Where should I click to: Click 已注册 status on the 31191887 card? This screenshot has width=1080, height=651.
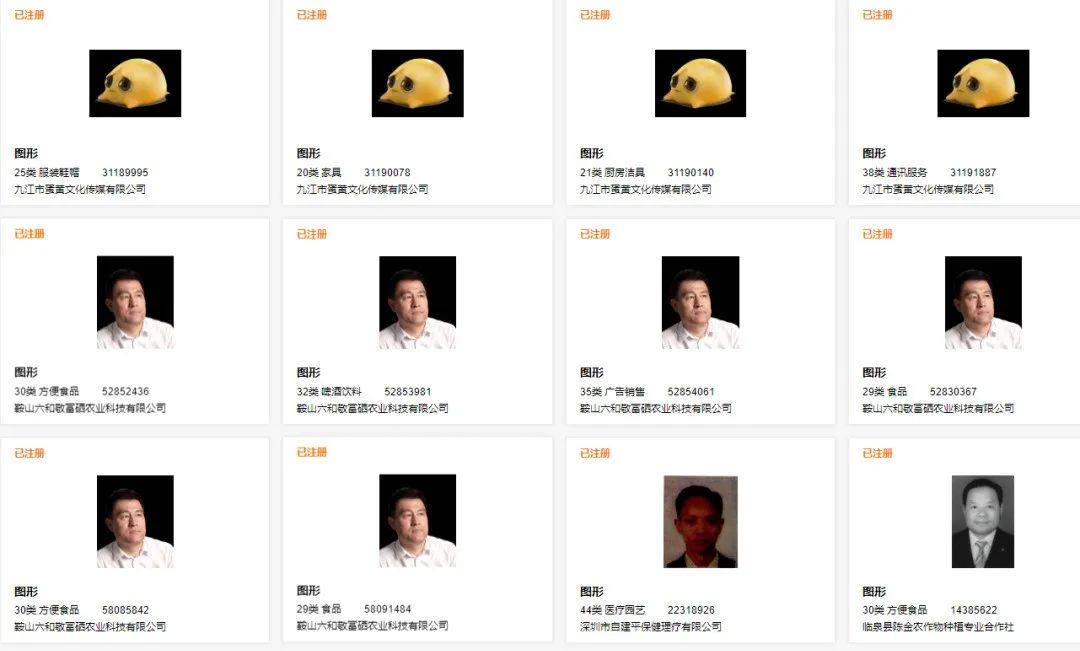point(877,14)
